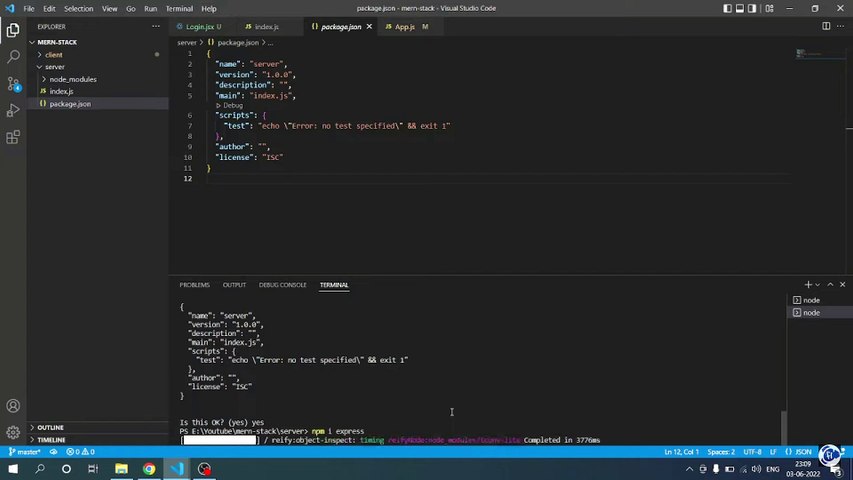Show hidden system tray icons chevron
This screenshot has height=480, width=853.
[x=689, y=469]
